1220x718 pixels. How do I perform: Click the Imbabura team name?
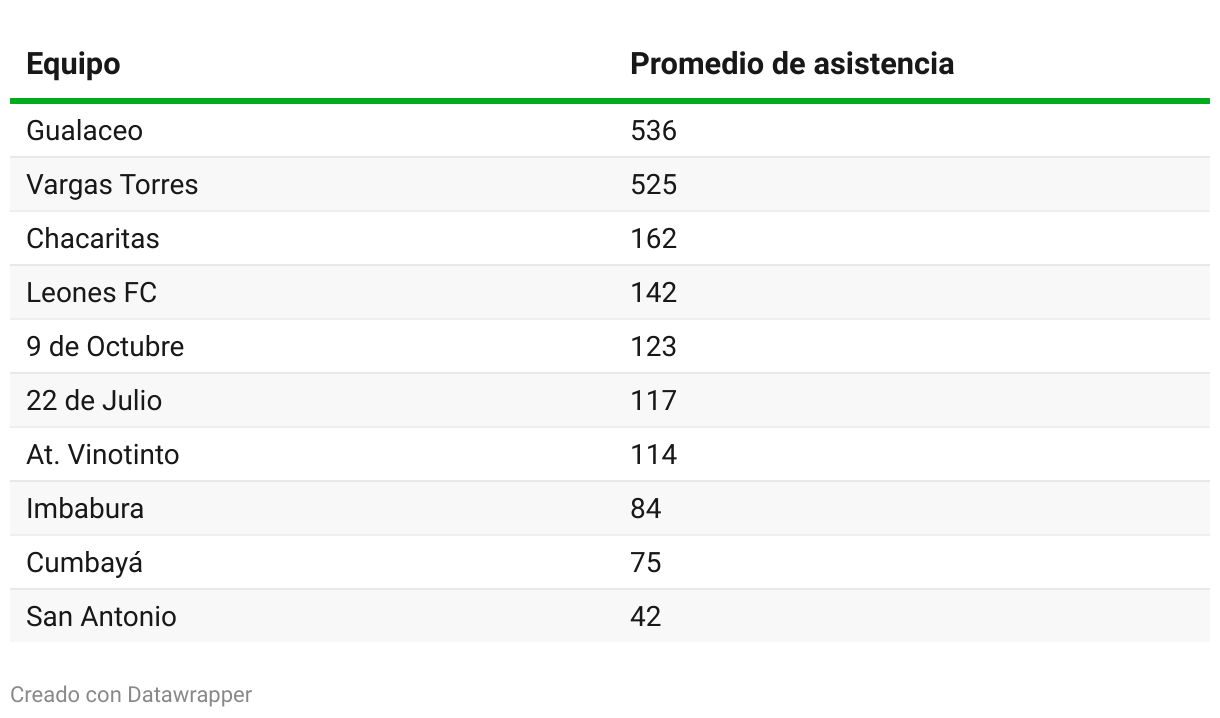pyautogui.click(x=85, y=509)
